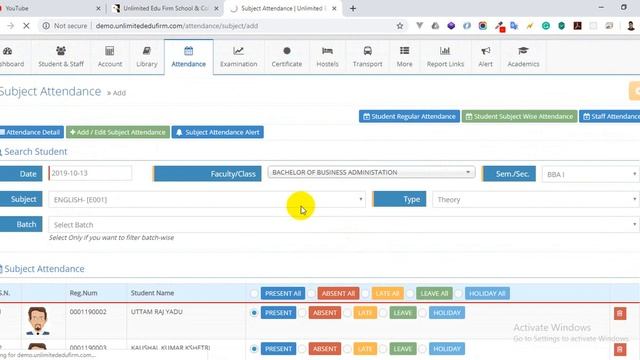The image size is (640, 360).
Task: Select the HOLIDAY All radio button
Action: (459, 293)
